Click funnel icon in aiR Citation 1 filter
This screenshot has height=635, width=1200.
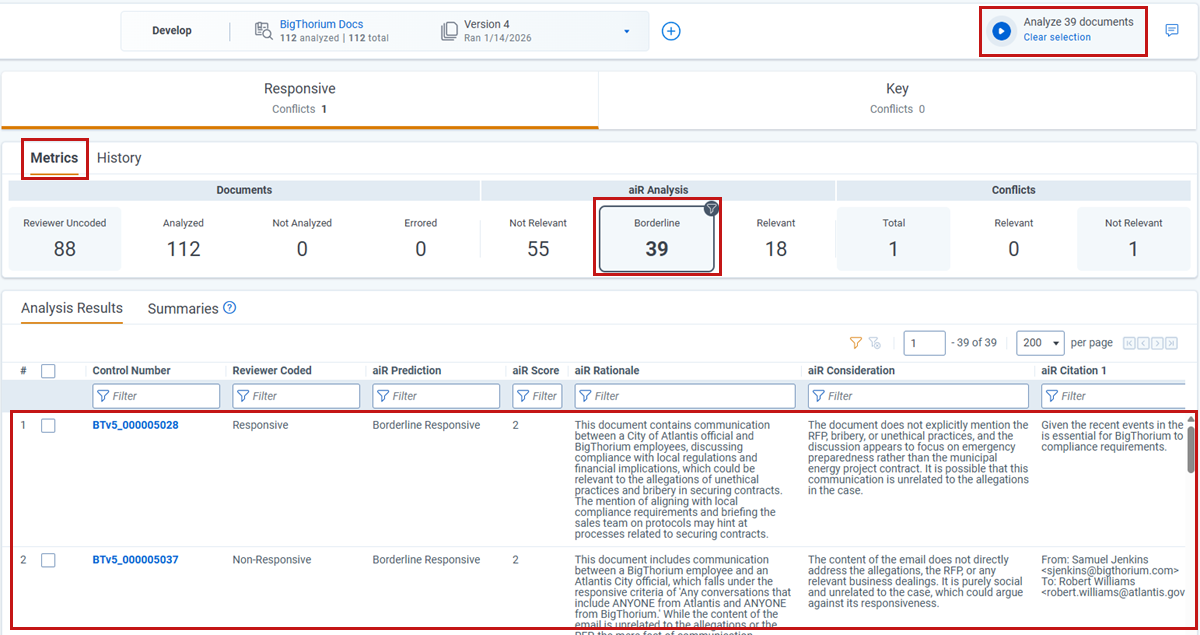[x=1052, y=396]
